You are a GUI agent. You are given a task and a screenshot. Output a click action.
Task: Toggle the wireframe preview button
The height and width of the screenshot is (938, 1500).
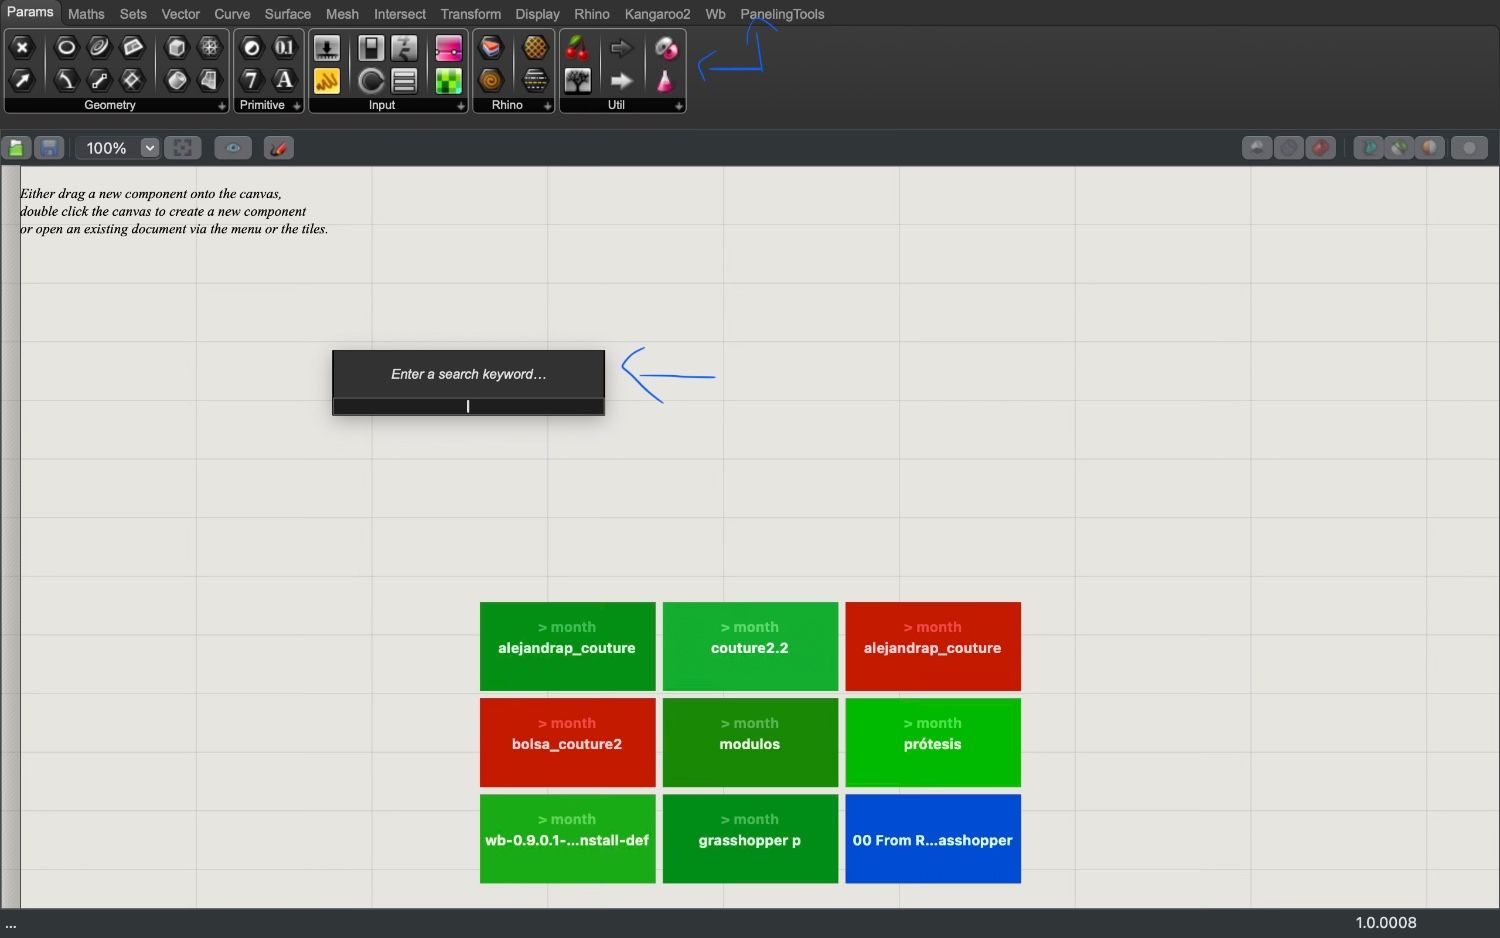1289,148
